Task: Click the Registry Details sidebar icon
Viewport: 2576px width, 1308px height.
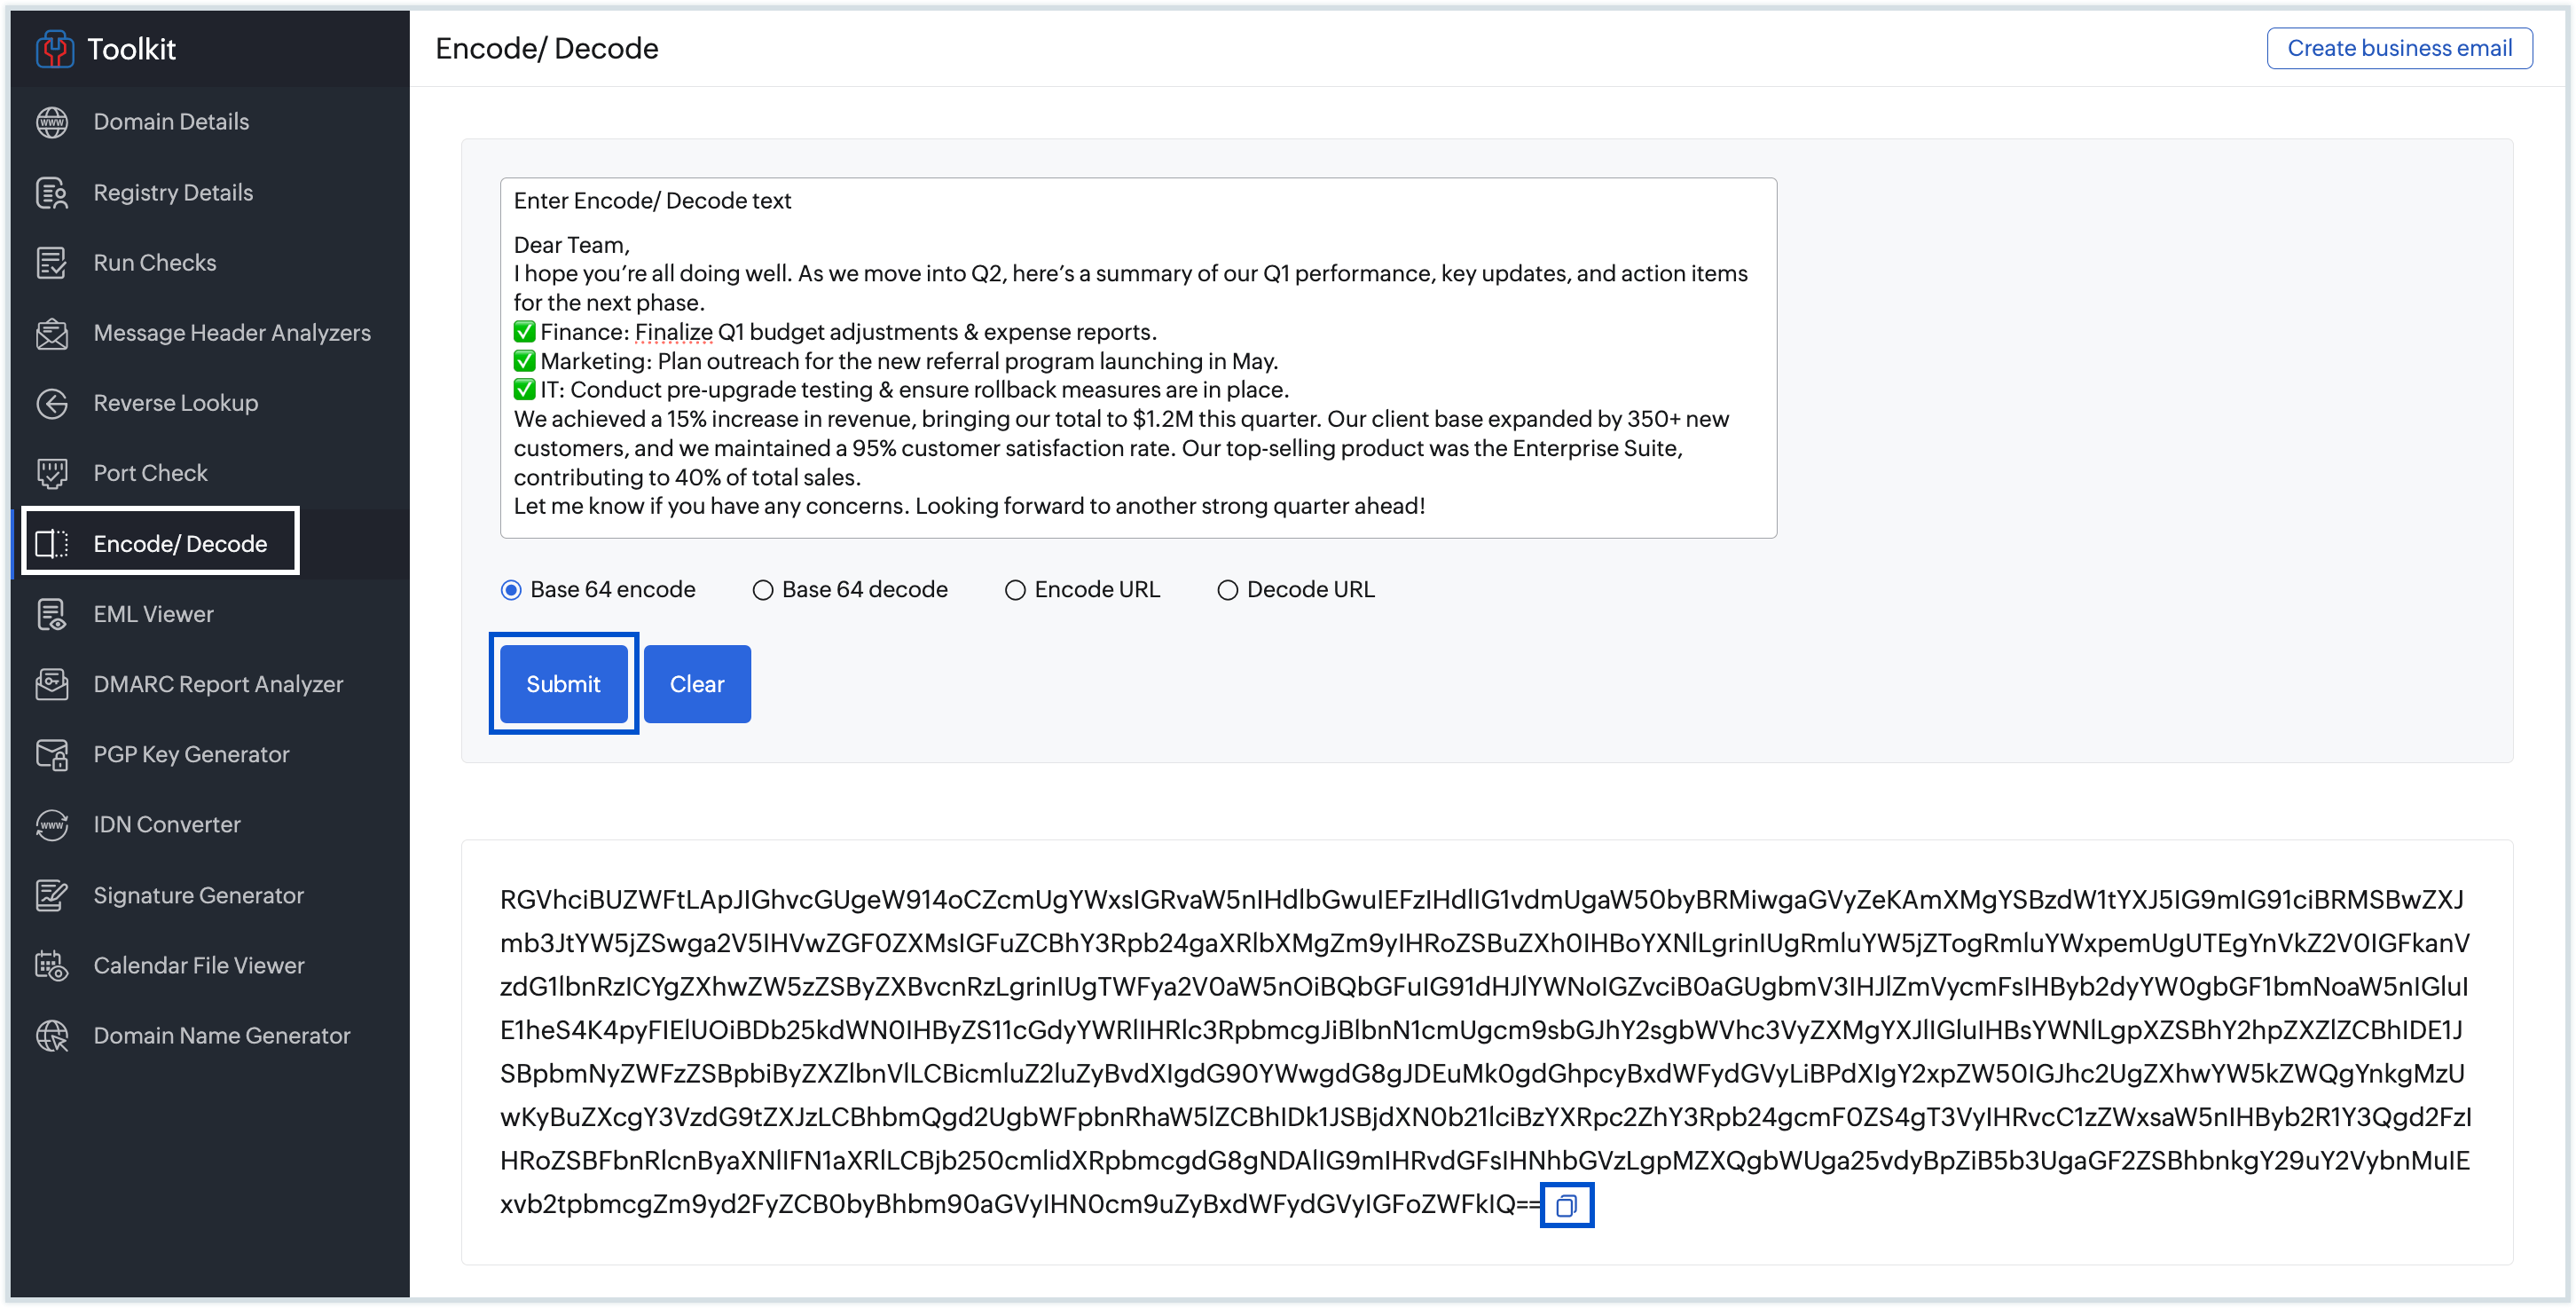Action: pos(52,193)
